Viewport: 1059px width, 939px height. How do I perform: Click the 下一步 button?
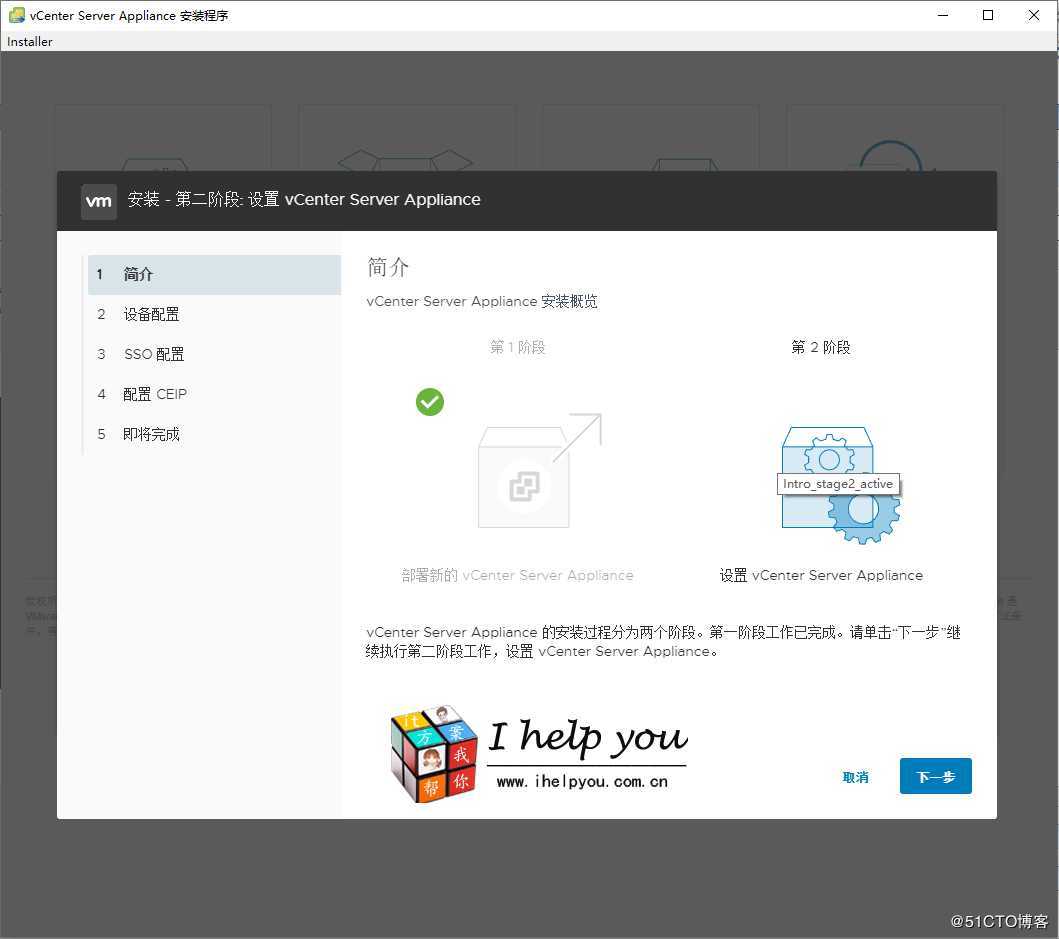pos(935,776)
